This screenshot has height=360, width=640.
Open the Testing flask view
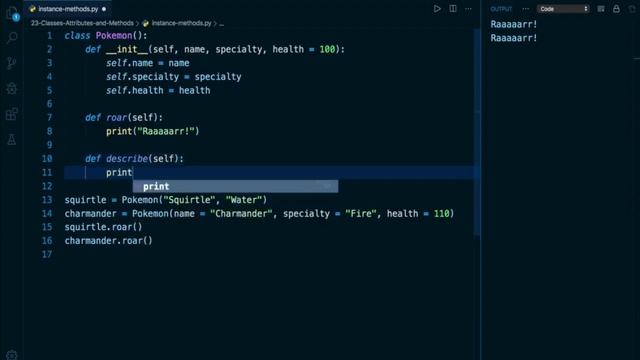coord(12,140)
